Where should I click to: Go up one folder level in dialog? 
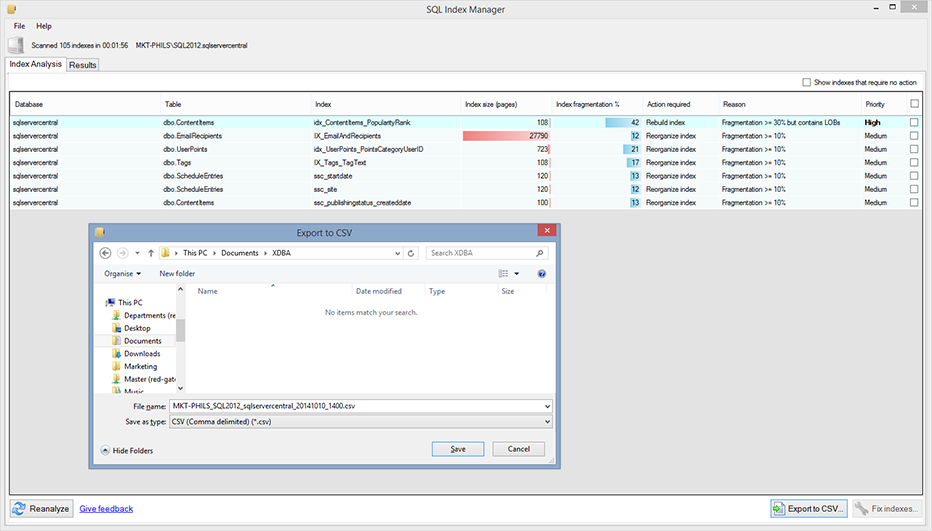[151, 253]
